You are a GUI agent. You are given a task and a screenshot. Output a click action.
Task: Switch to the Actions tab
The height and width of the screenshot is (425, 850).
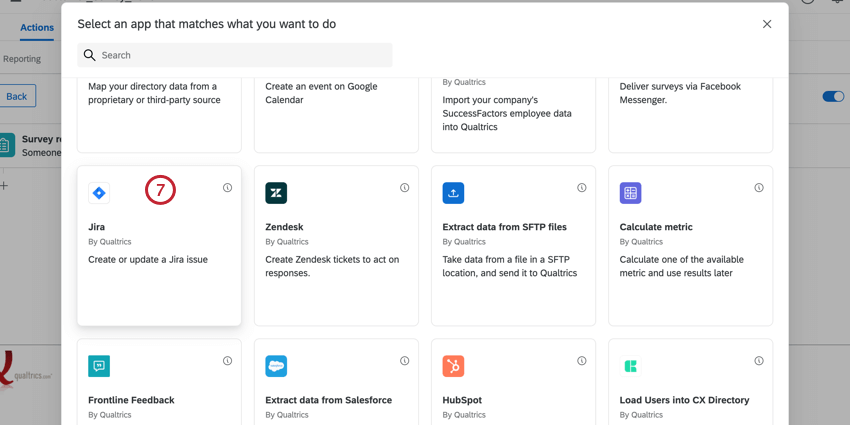point(37,28)
